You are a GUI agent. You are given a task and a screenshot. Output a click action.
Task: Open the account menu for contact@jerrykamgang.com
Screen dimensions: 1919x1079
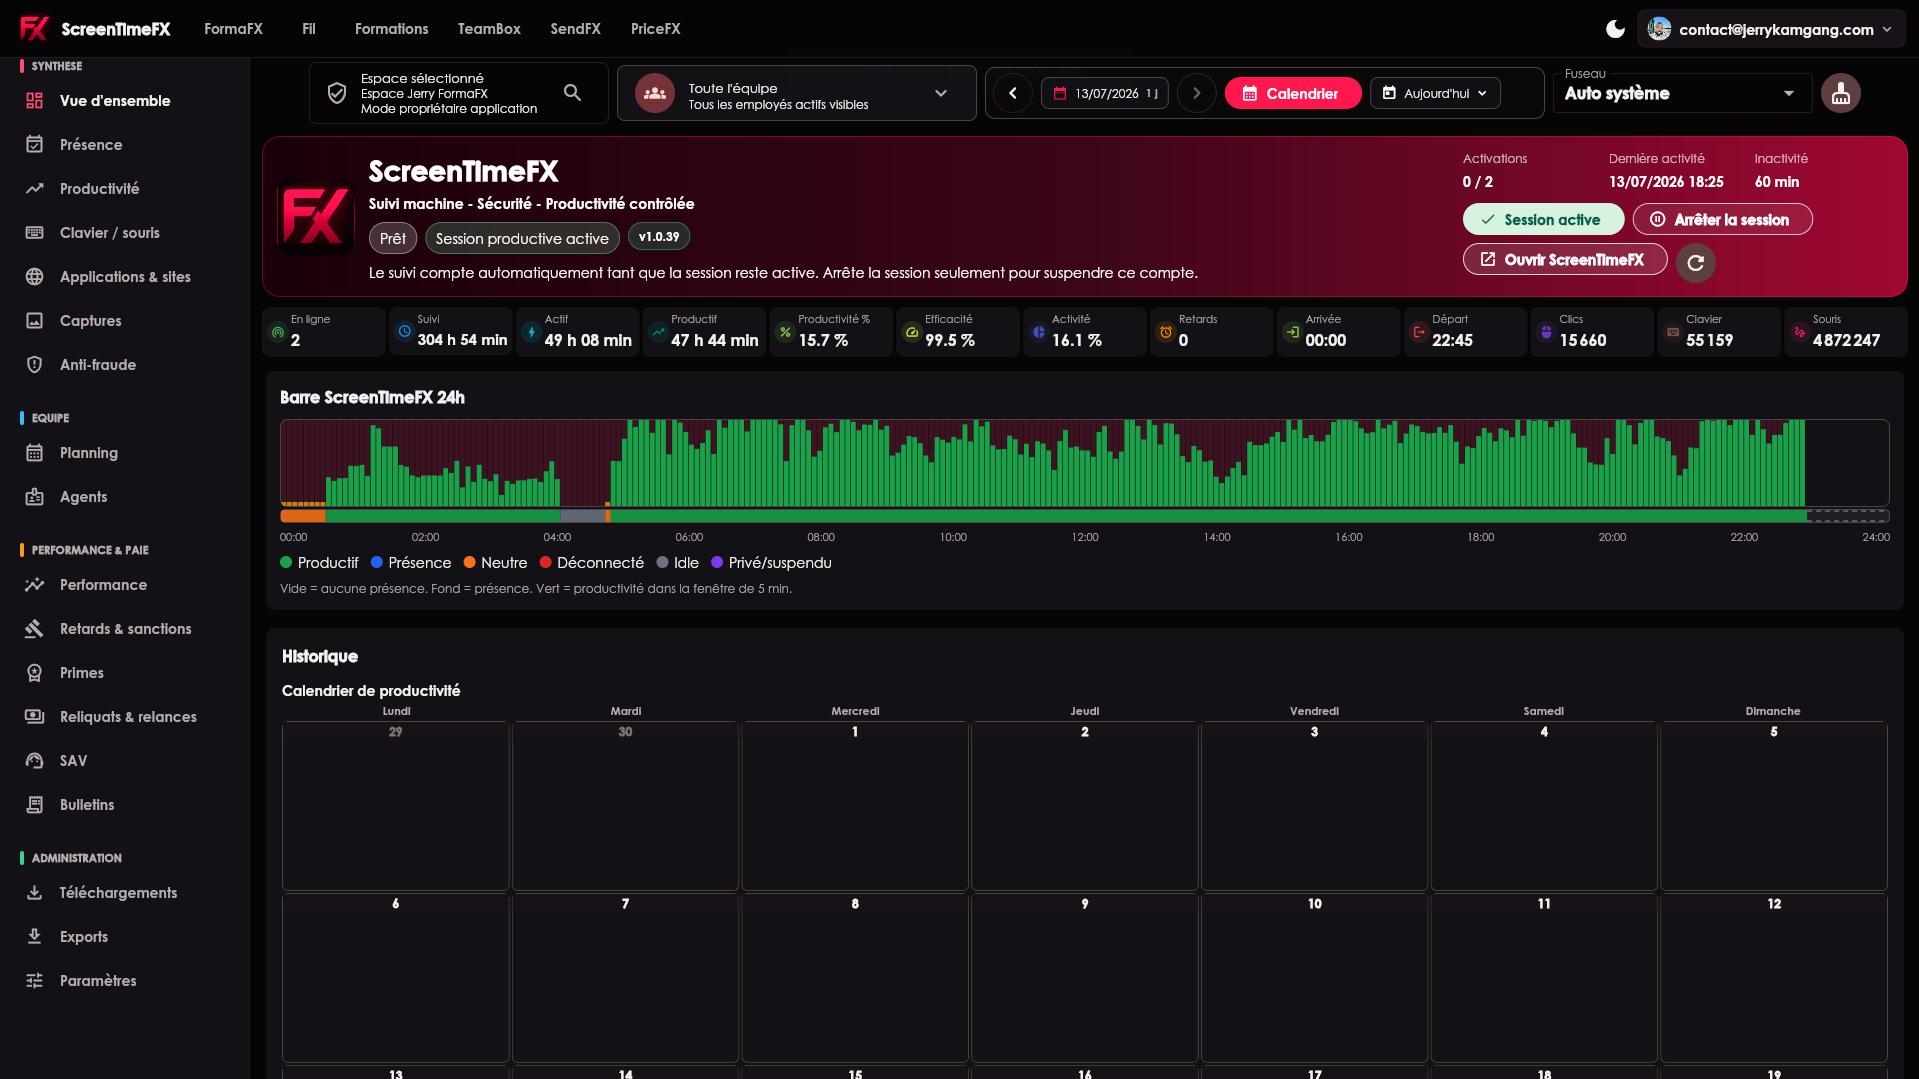(1771, 29)
